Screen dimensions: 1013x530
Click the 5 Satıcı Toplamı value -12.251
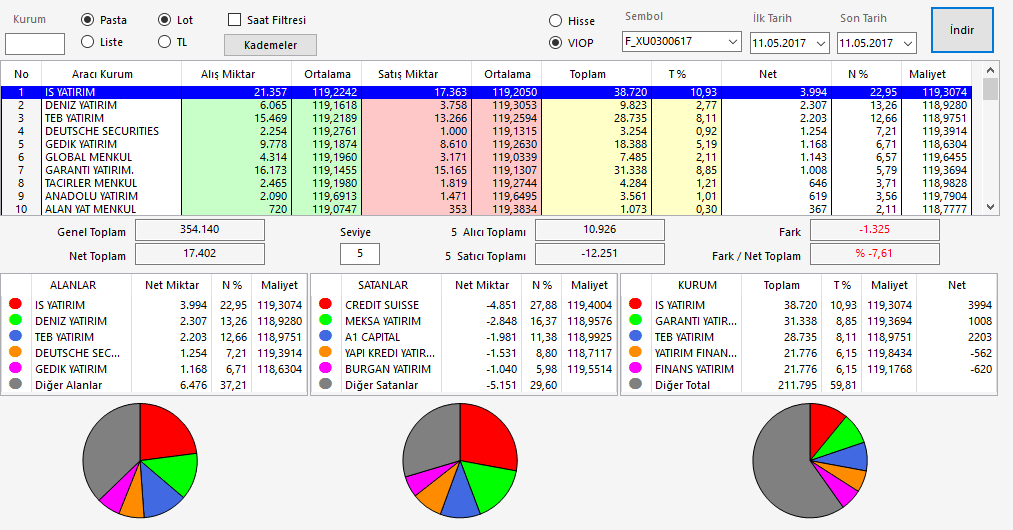click(x=600, y=253)
